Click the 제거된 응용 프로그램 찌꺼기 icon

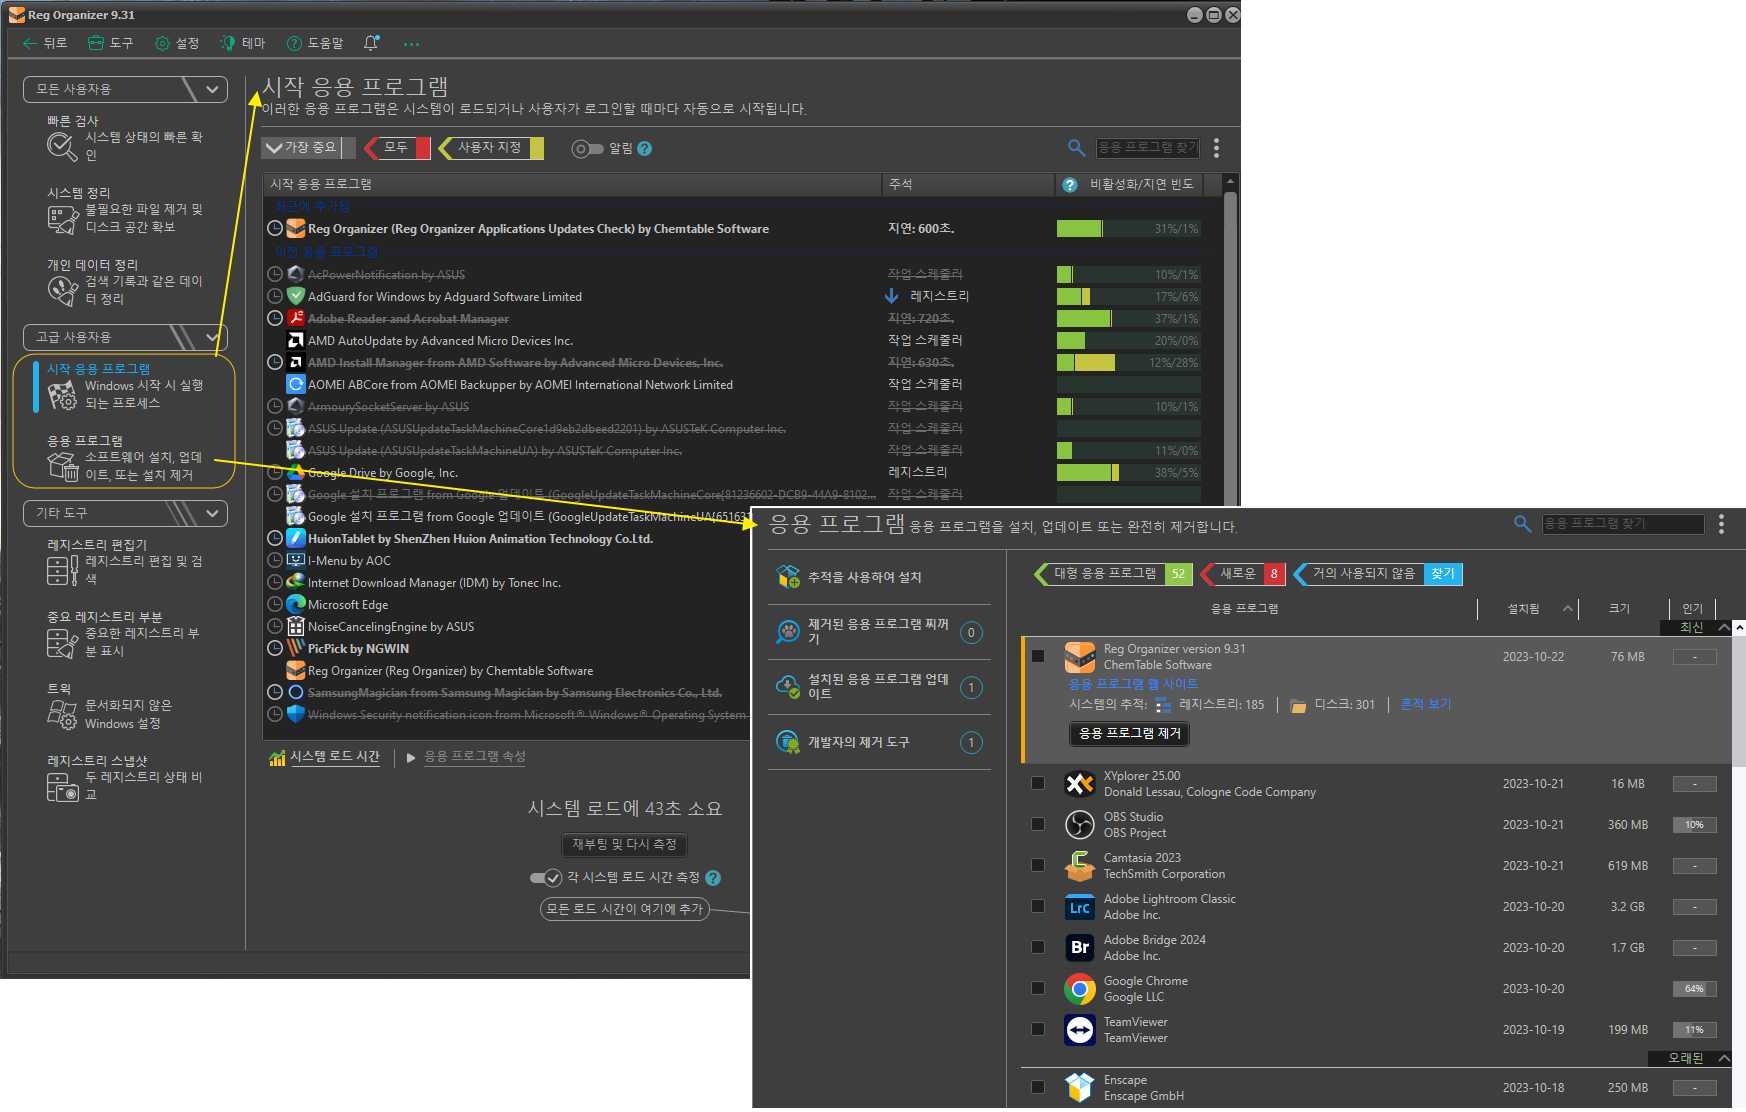788,632
